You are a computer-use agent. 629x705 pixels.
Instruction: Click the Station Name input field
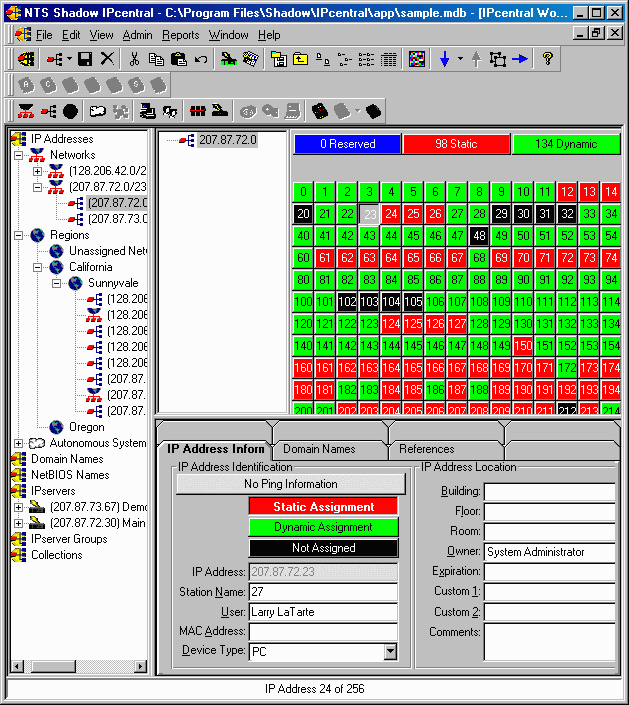coord(323,592)
